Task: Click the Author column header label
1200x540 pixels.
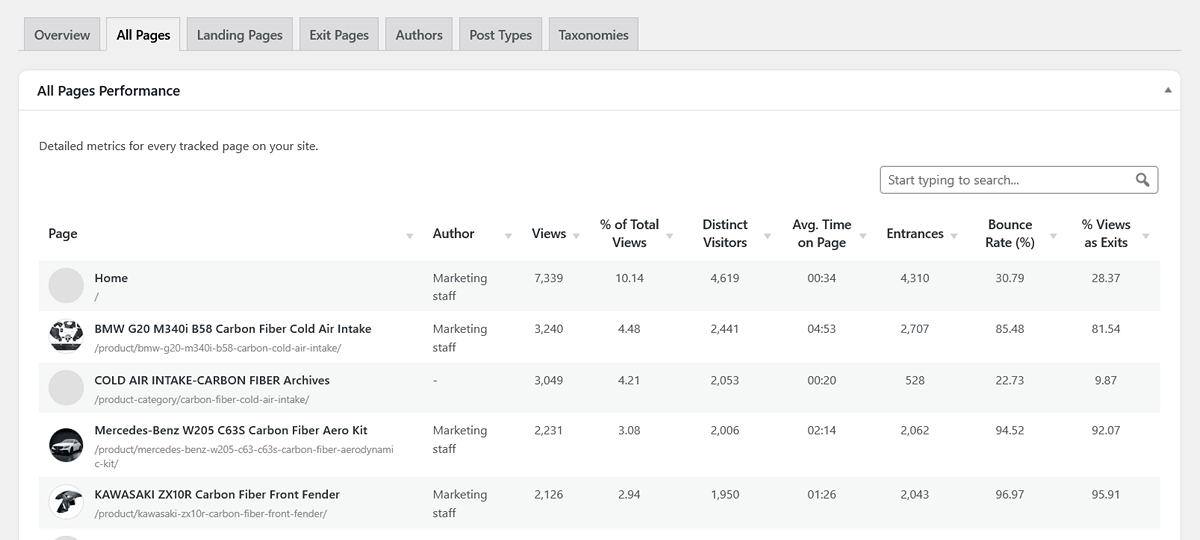Action: pos(453,234)
